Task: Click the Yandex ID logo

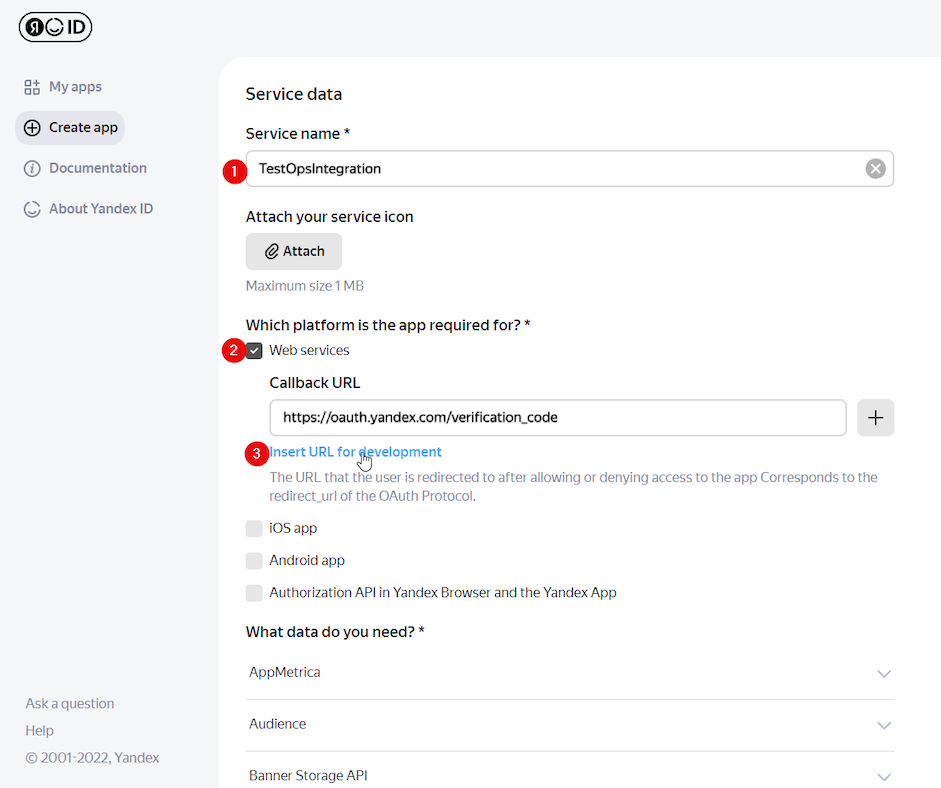Action: click(x=55, y=27)
